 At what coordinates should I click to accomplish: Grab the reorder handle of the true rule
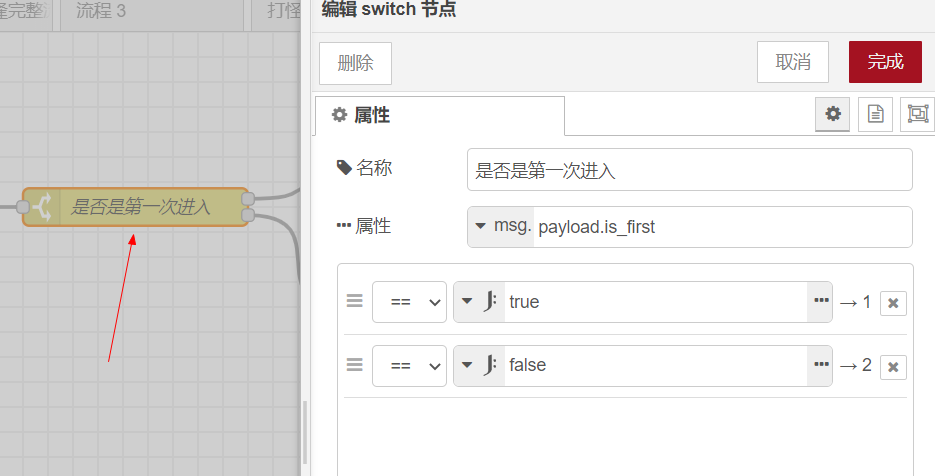click(355, 301)
